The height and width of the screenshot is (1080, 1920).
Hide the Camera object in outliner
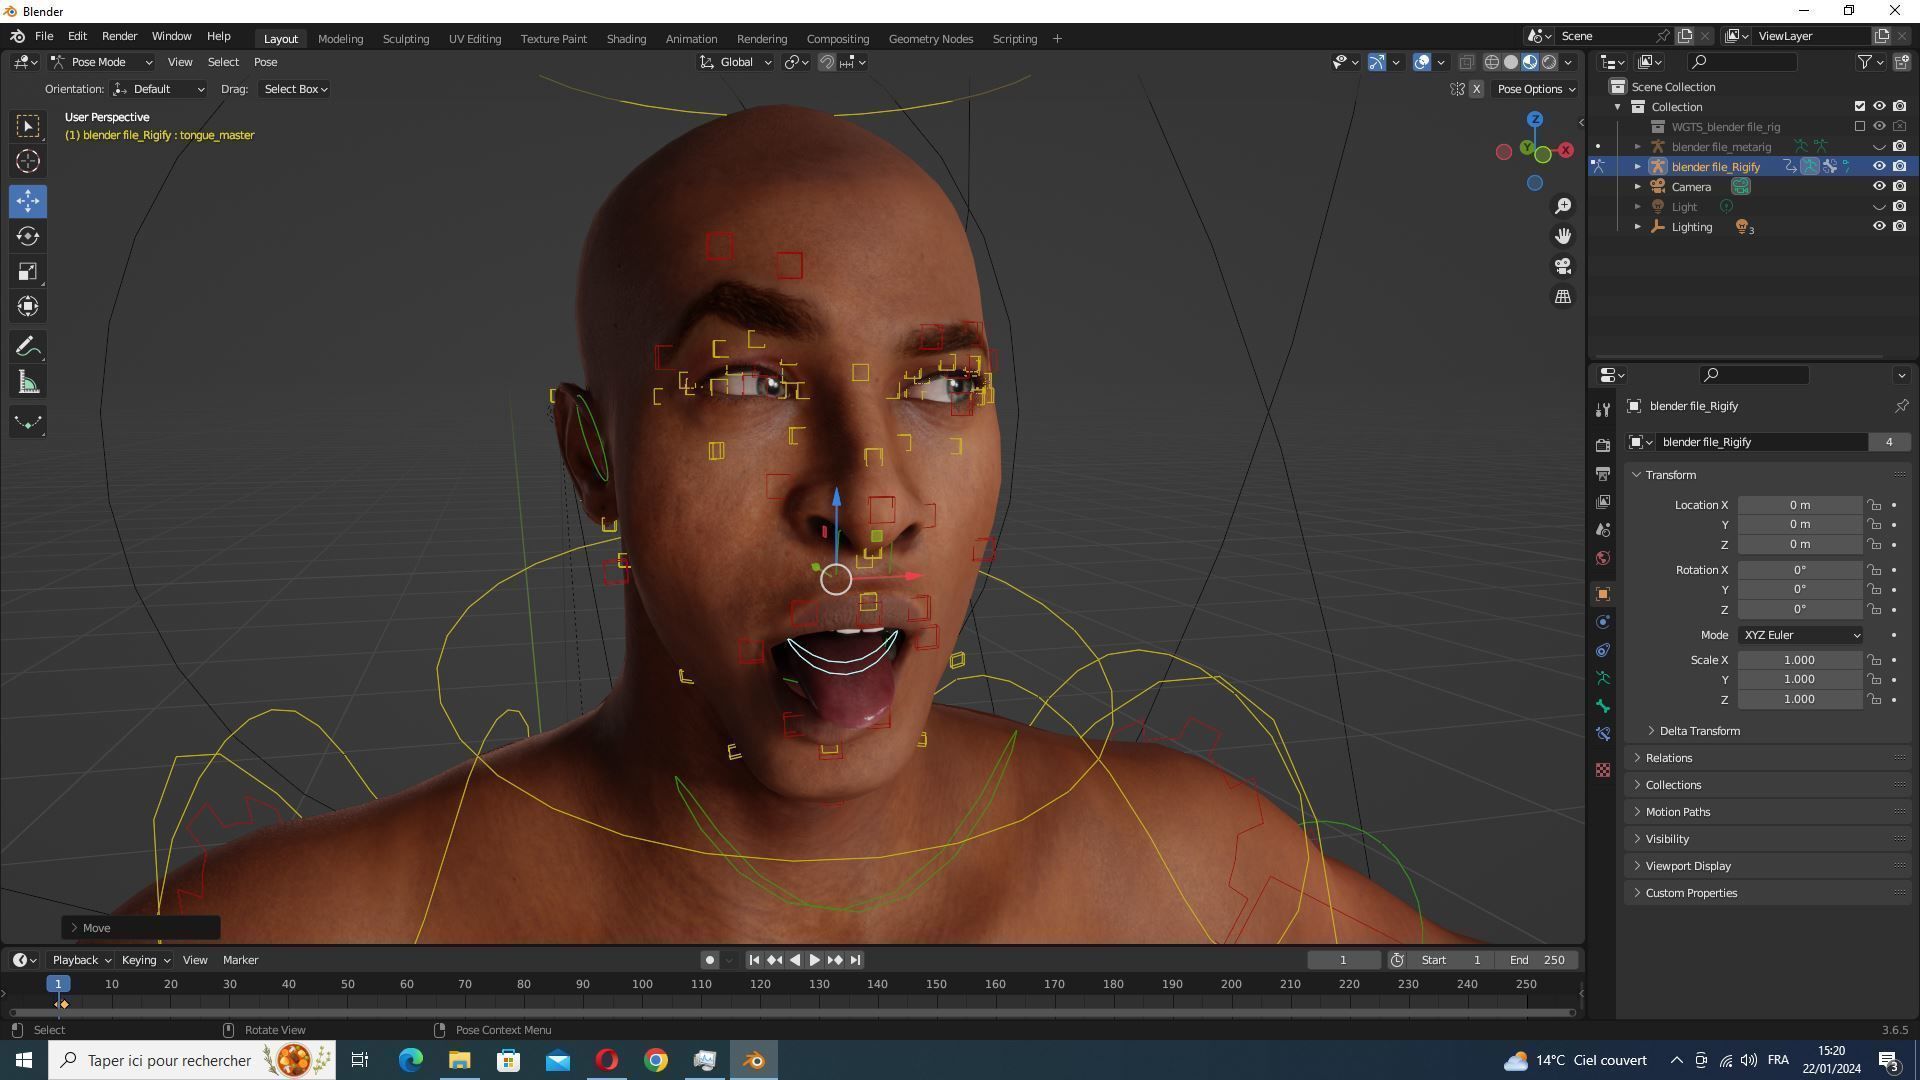[x=1879, y=186]
